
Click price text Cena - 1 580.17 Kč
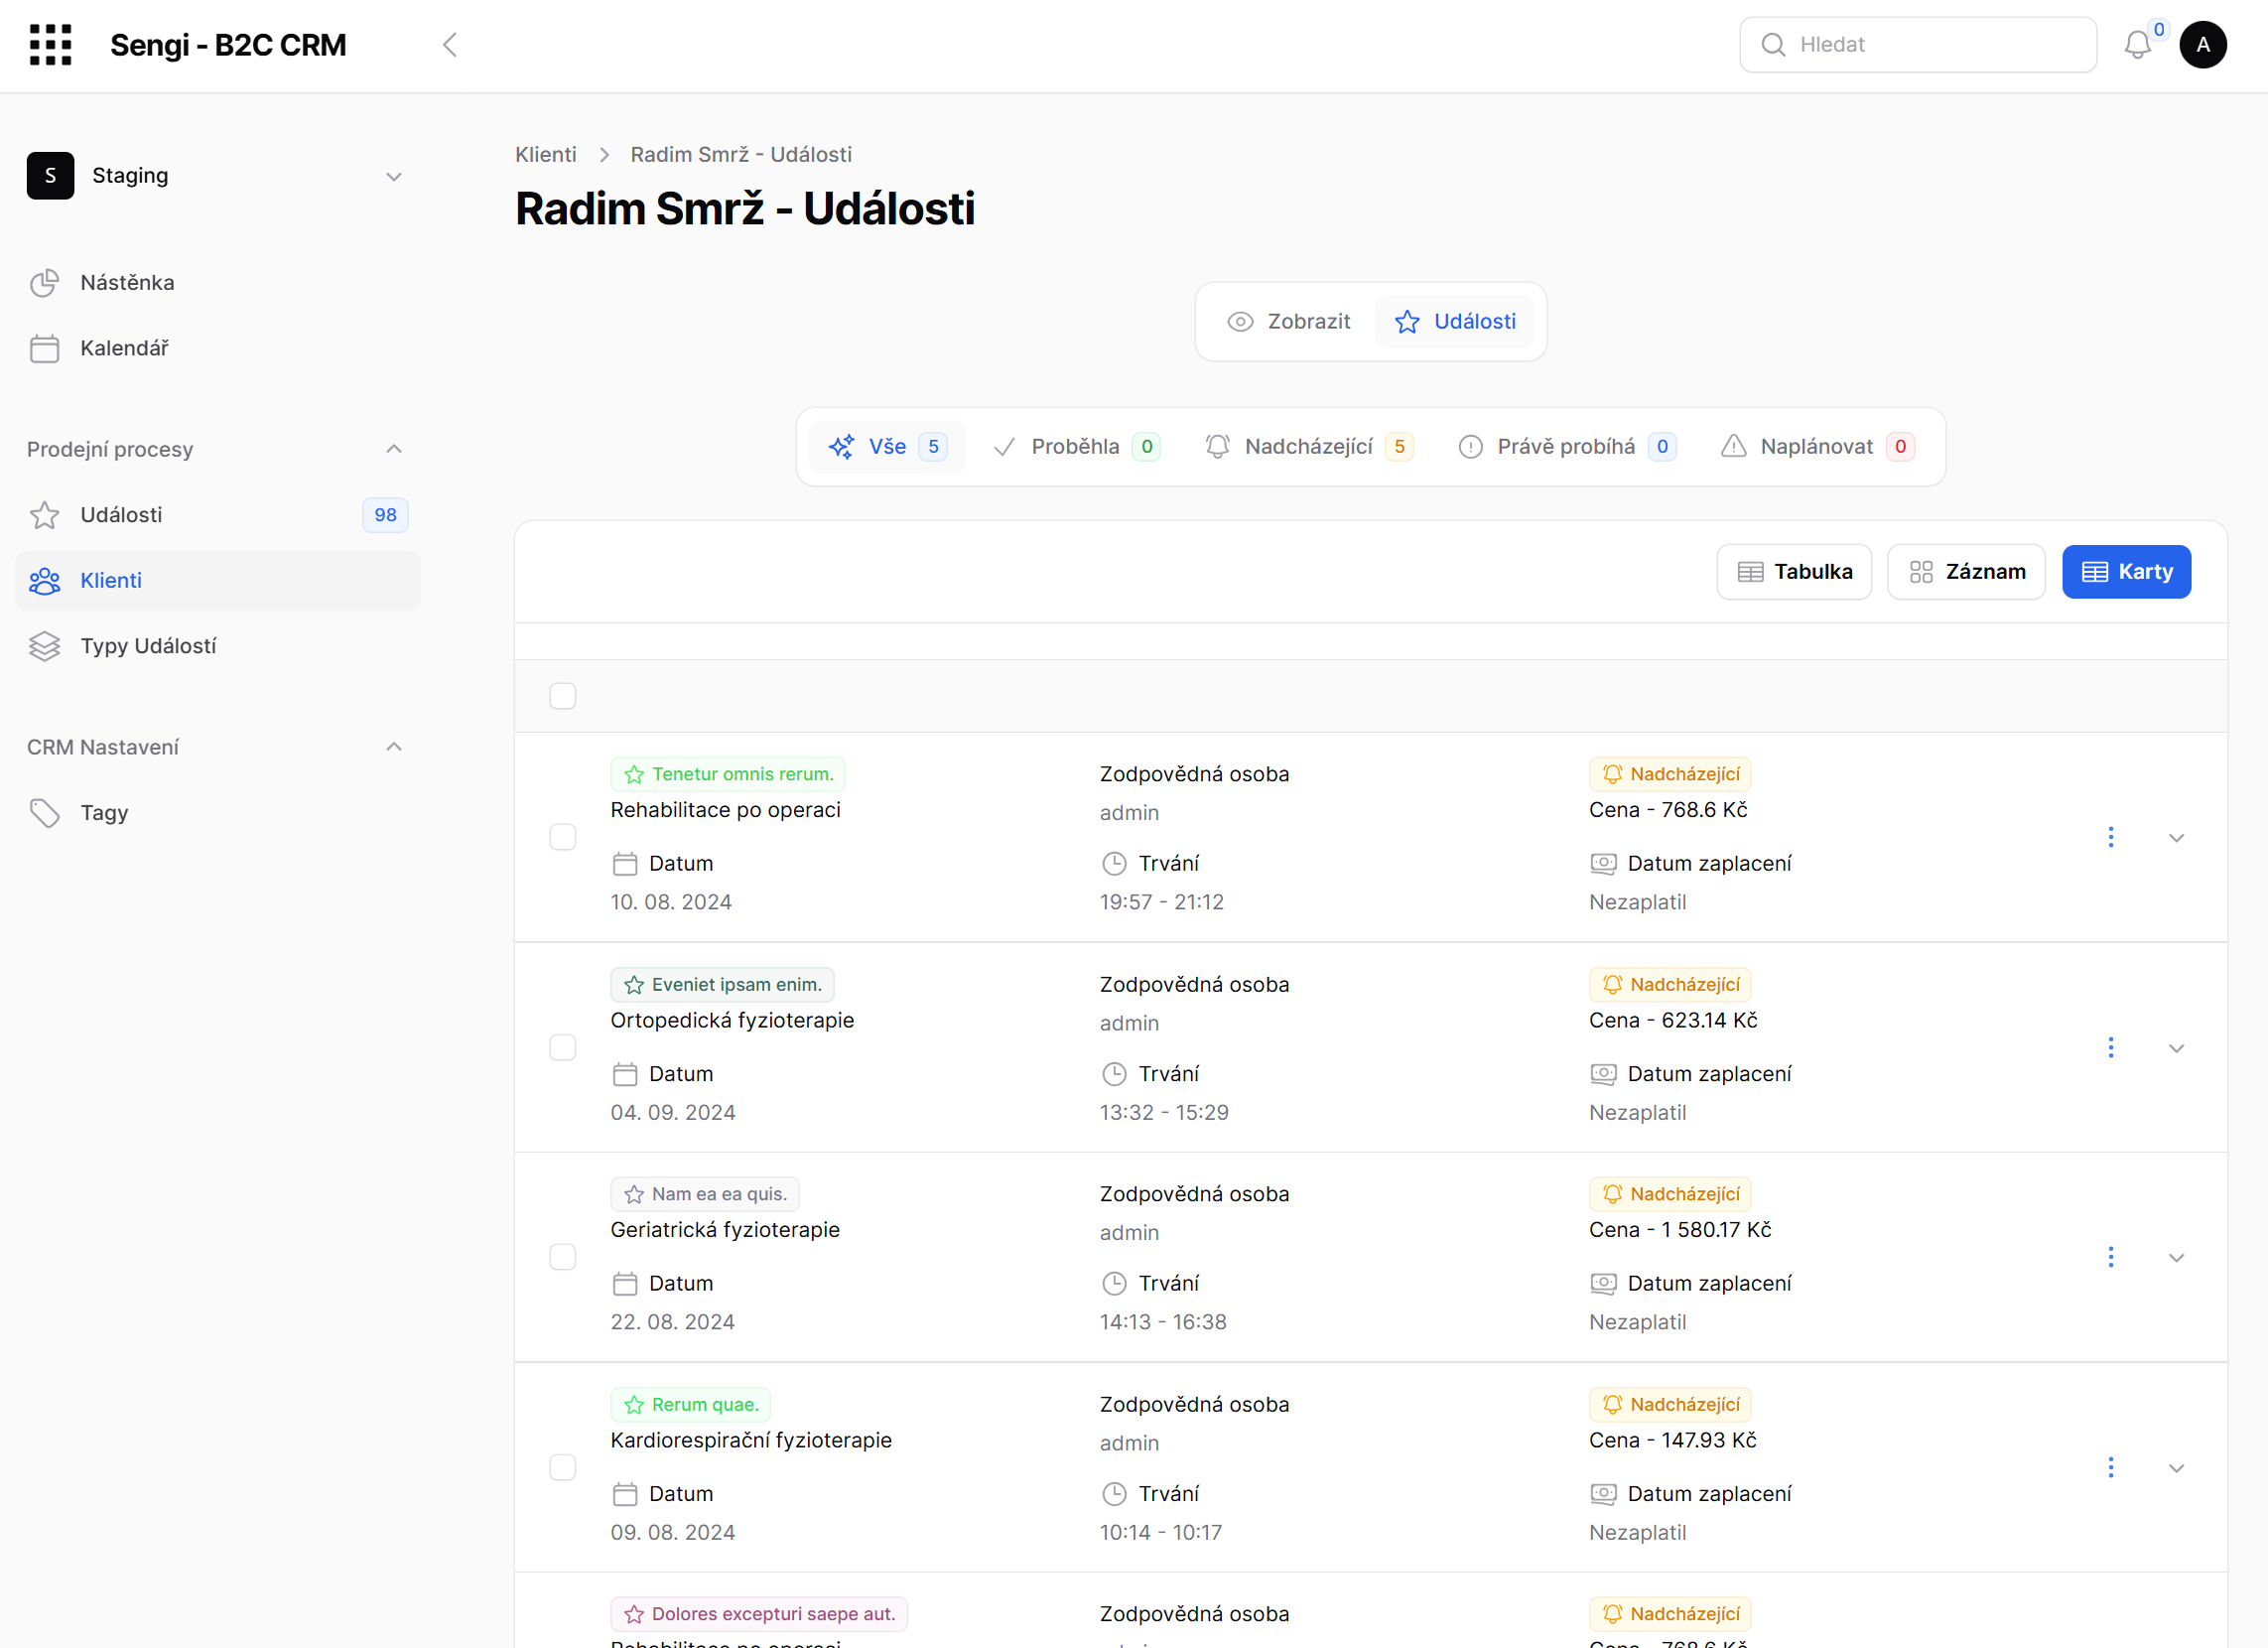click(1680, 1230)
